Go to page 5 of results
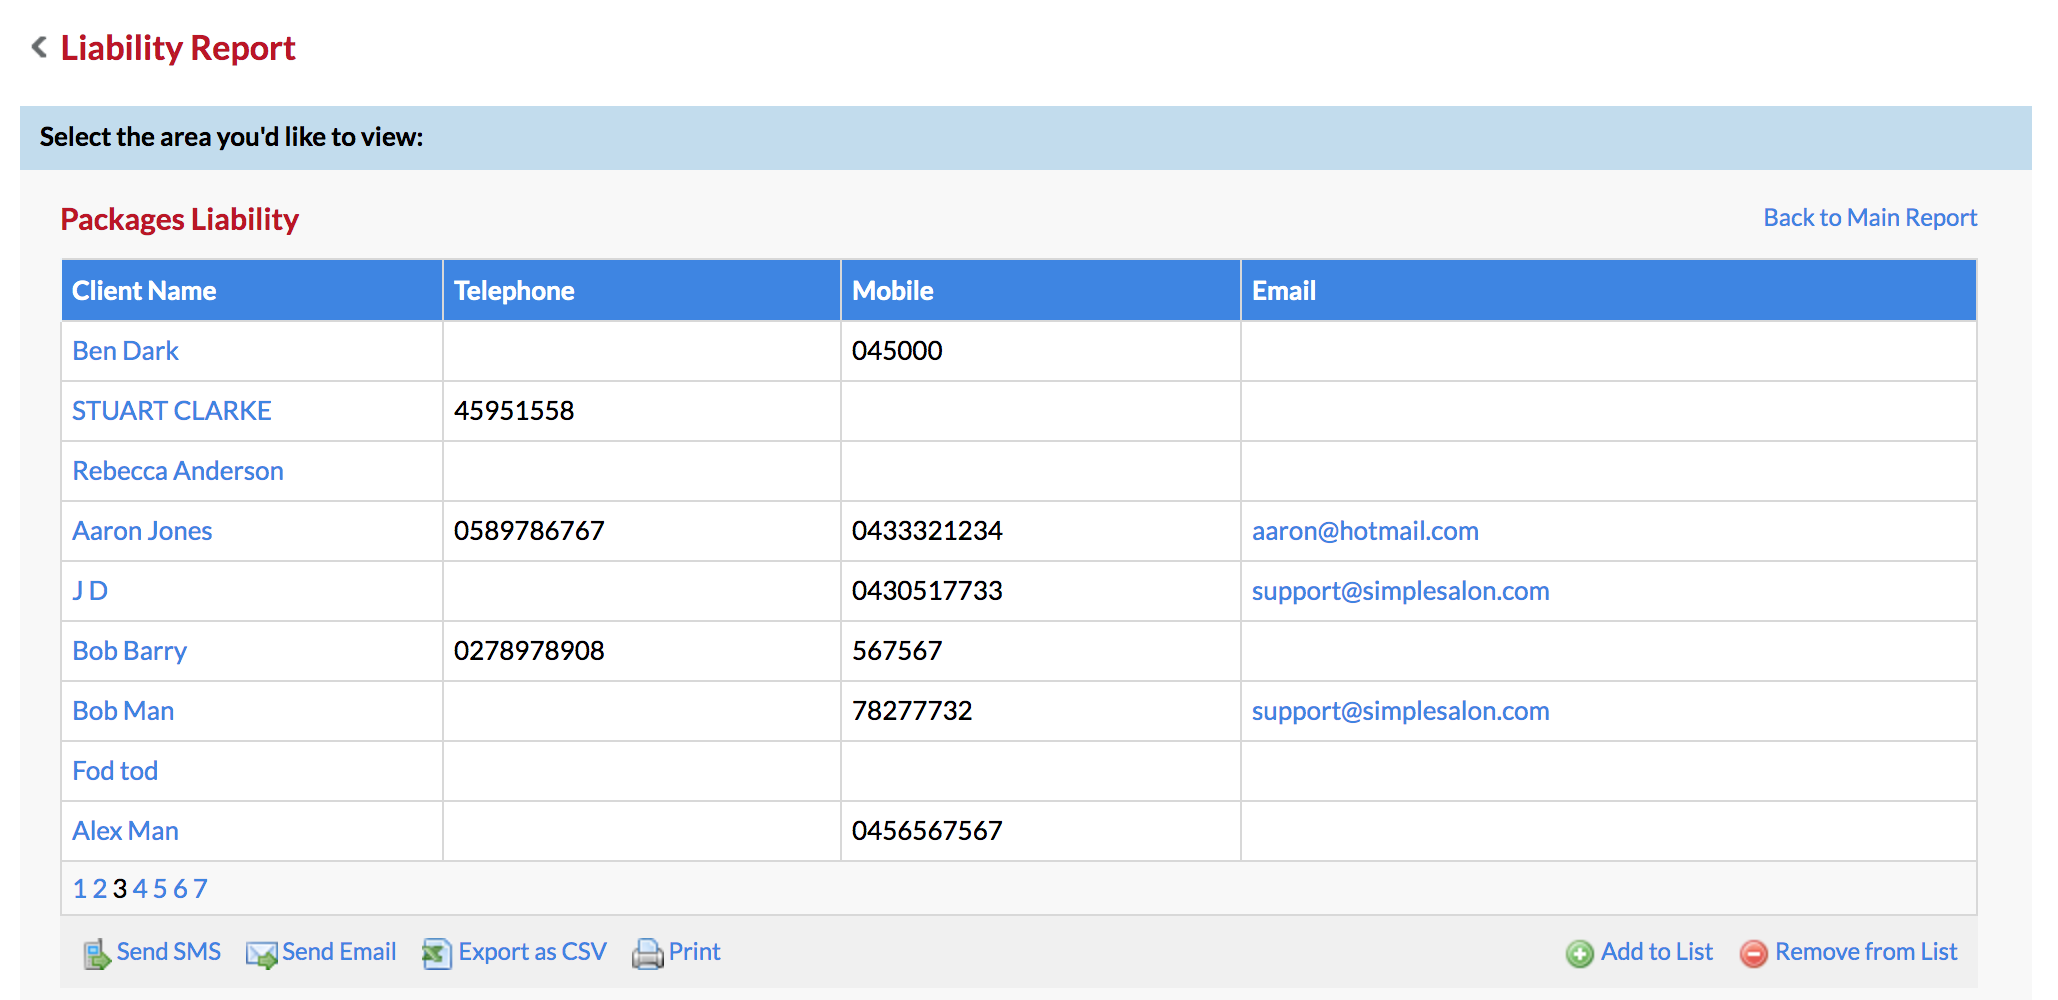2058x1000 pixels. pos(160,889)
